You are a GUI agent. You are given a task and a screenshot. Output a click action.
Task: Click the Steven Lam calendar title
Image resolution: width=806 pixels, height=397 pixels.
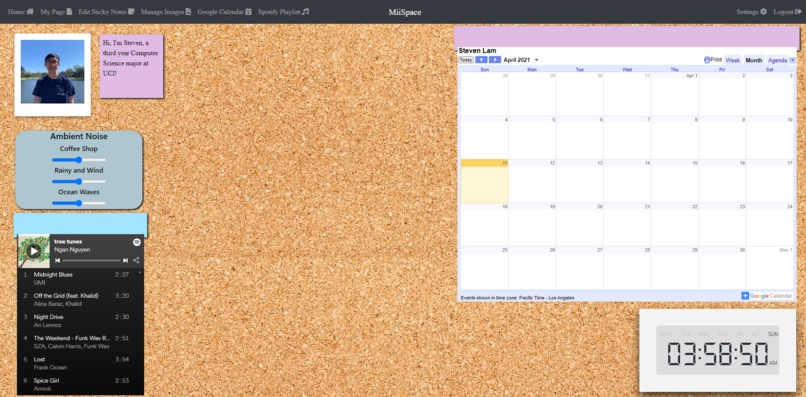pyautogui.click(x=477, y=51)
